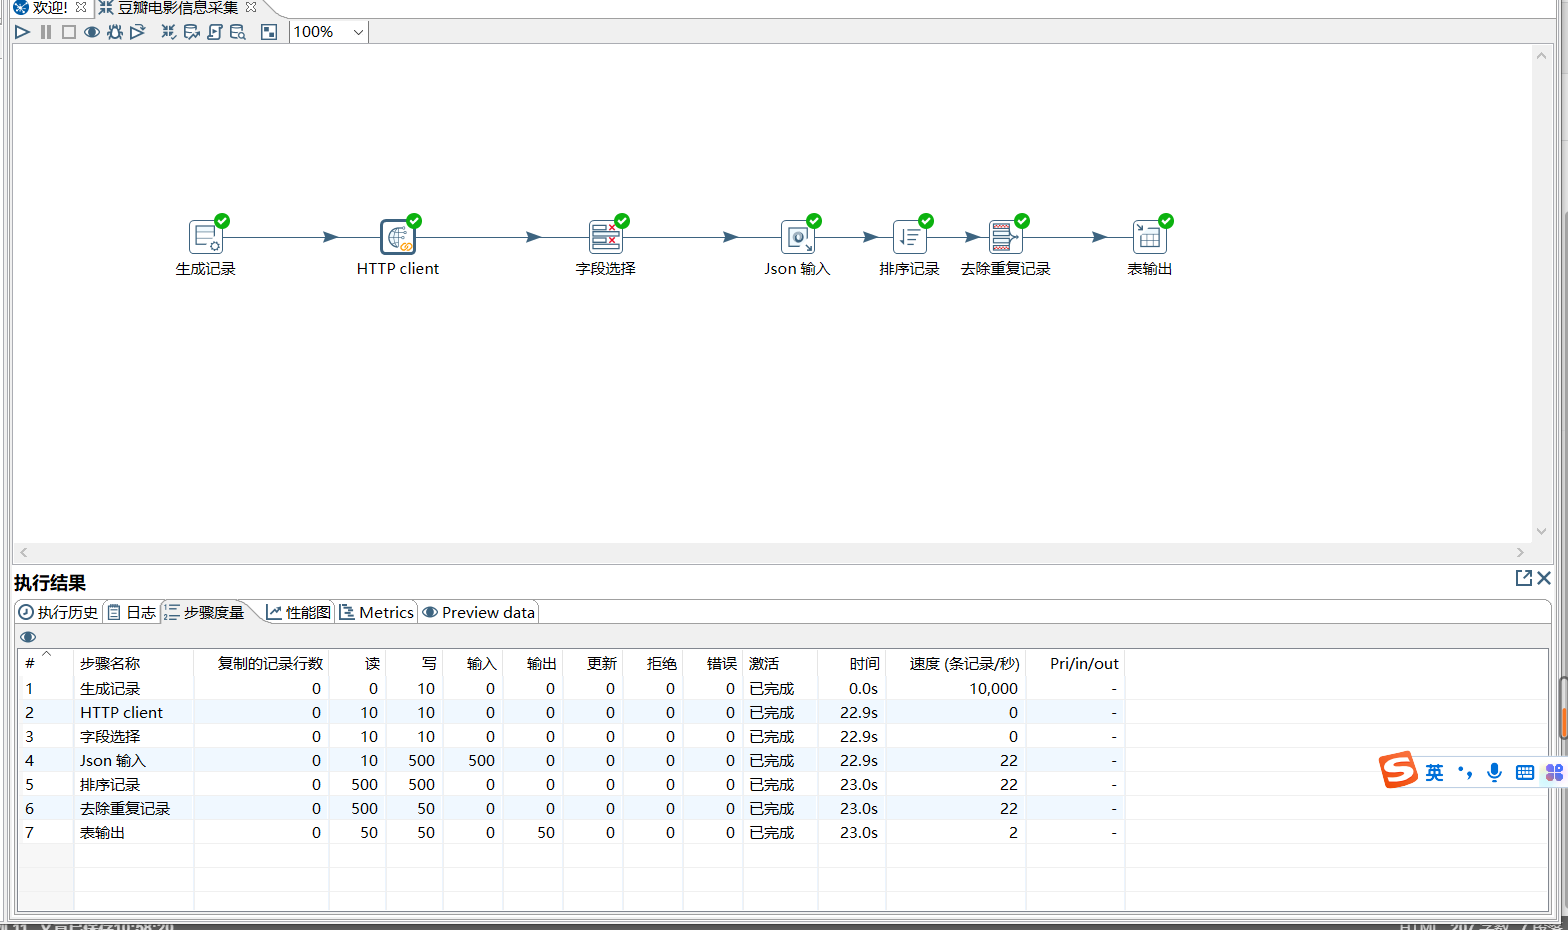Screen dimensions: 1568x930
Task: Open the 步骤度量 tab
Action: [205, 612]
